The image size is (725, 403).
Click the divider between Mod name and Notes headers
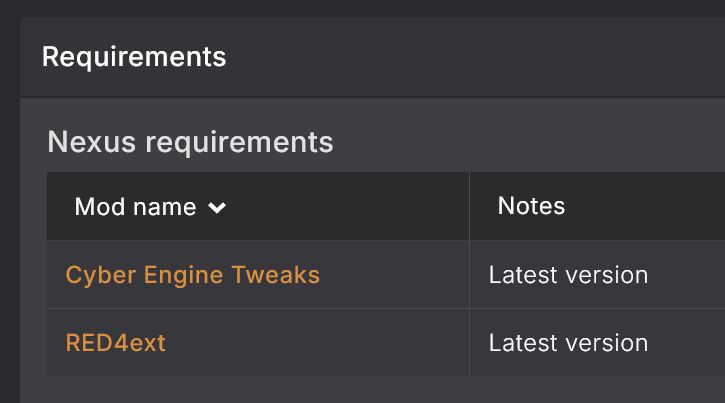pyautogui.click(x=469, y=206)
